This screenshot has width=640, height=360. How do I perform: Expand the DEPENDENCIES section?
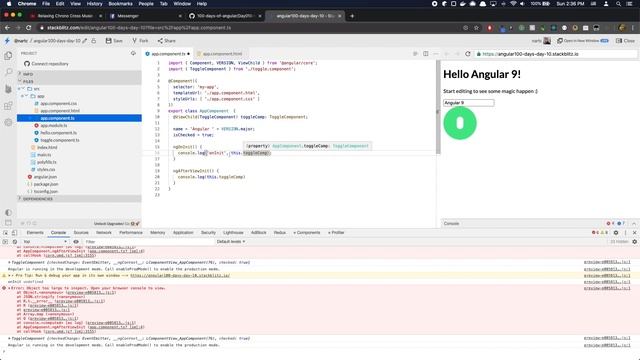(x=79, y=199)
